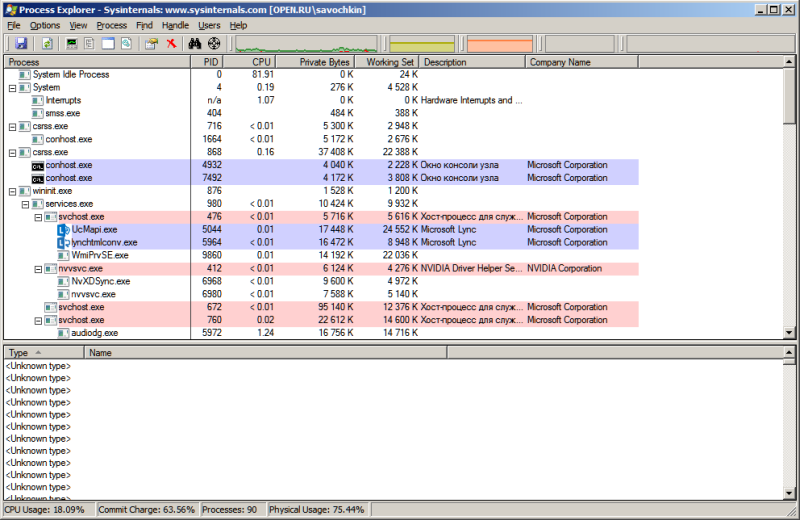Sort by Private Bytes column header
This screenshot has height=520, width=800.
coord(314,62)
